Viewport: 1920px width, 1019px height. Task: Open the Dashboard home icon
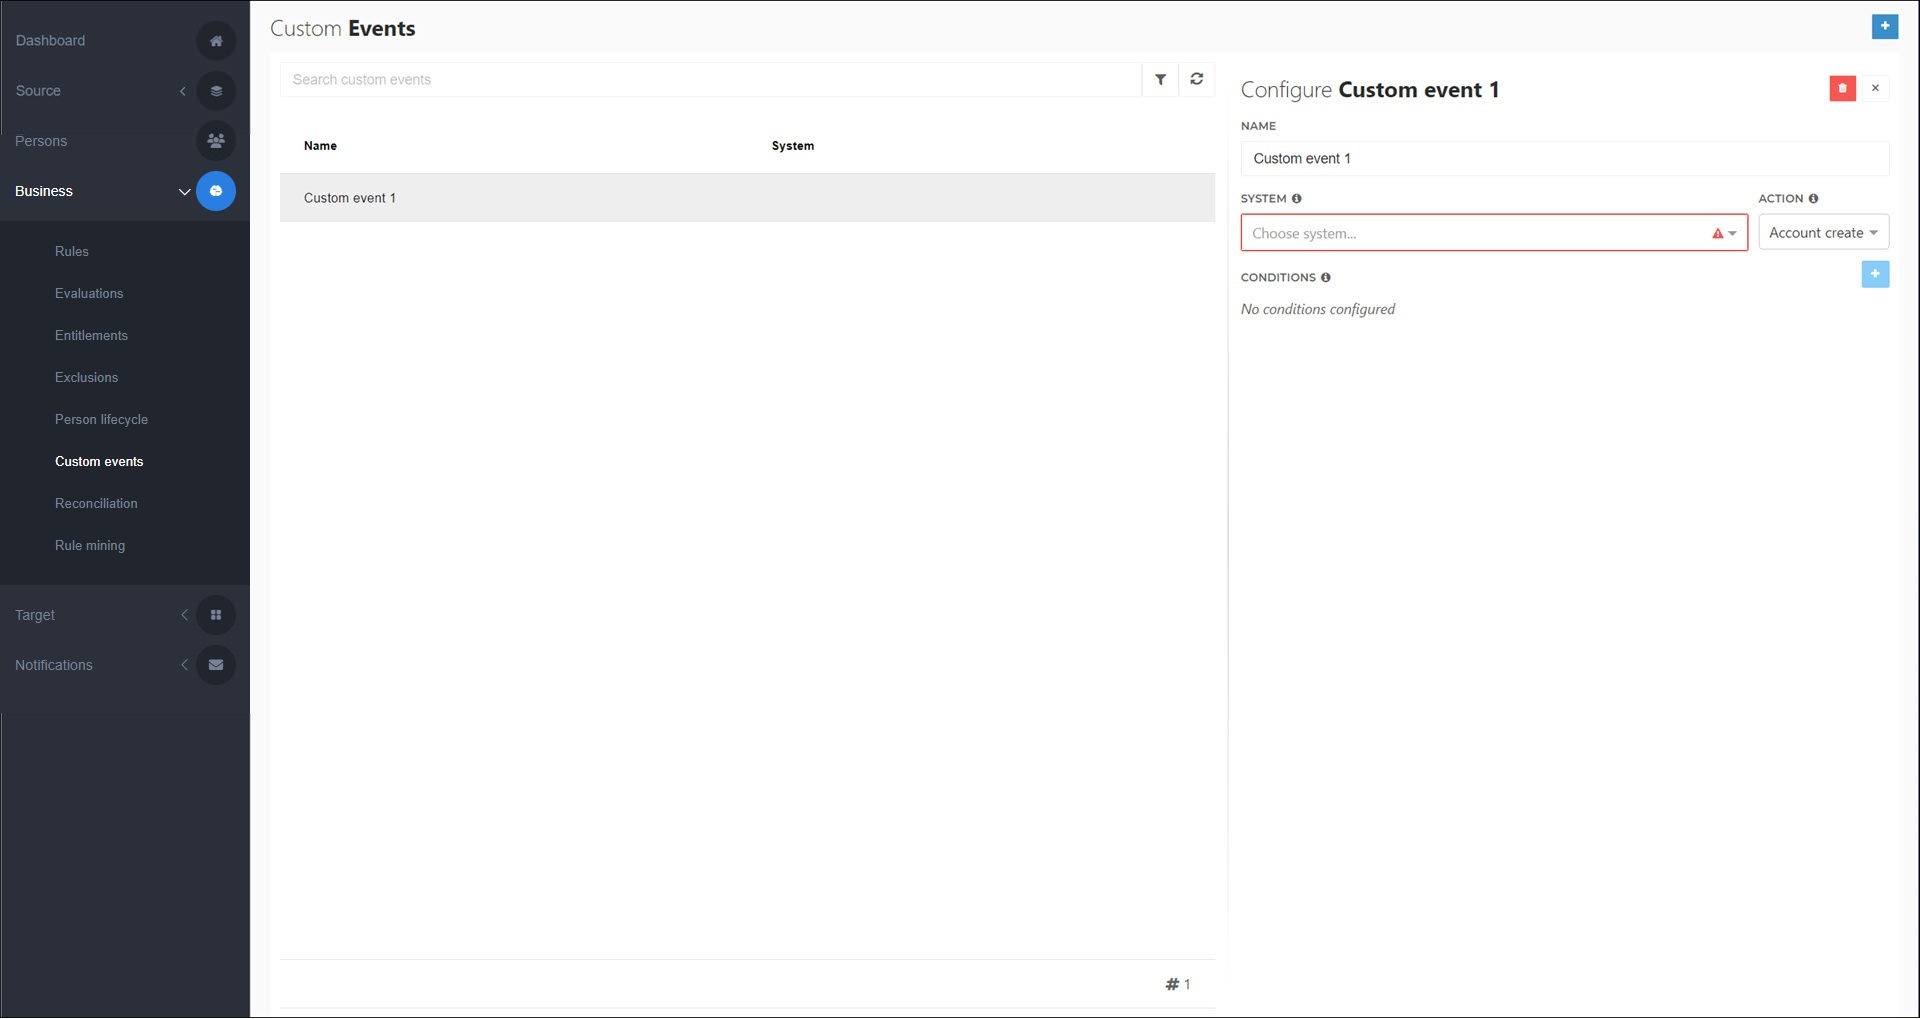[x=216, y=40]
